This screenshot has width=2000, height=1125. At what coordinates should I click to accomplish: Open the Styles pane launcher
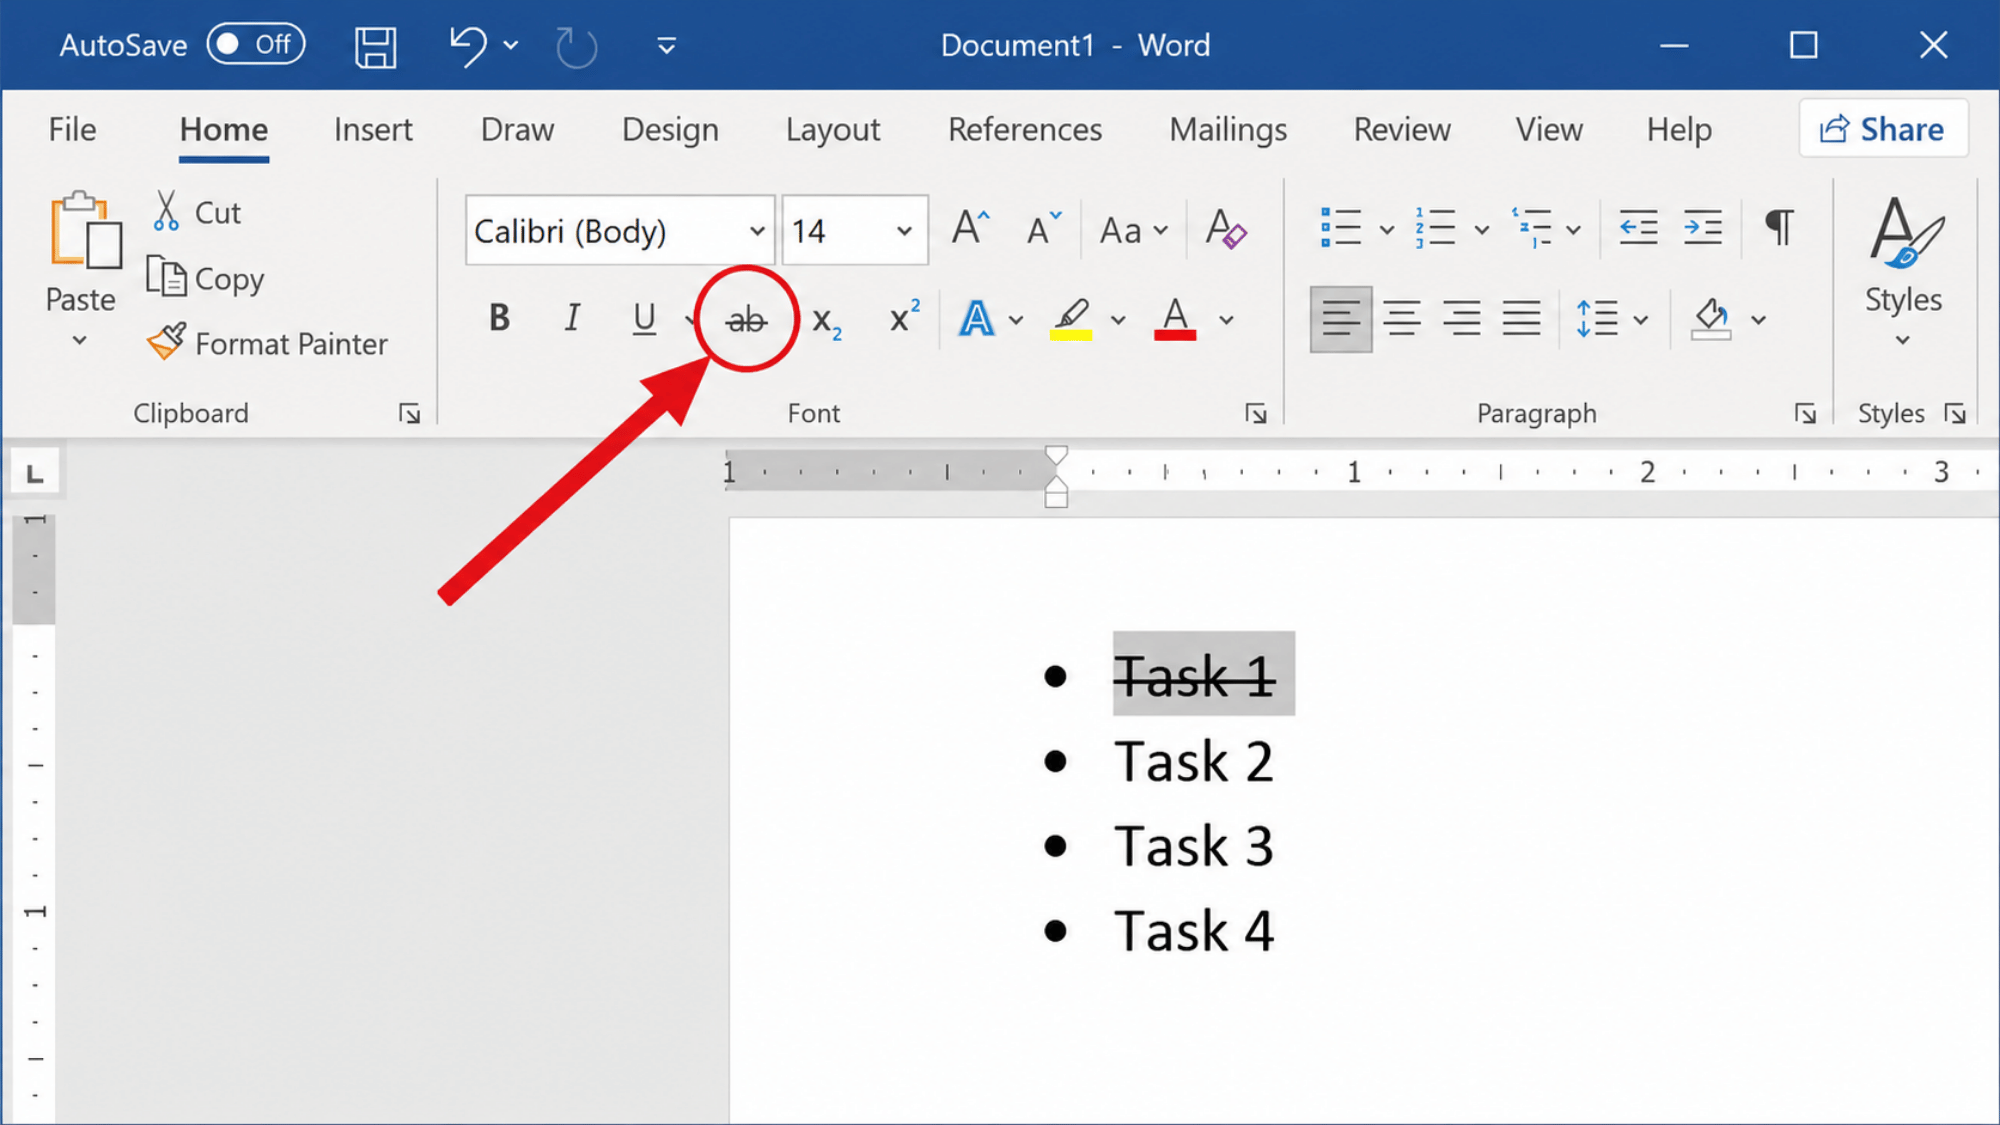tap(1955, 414)
